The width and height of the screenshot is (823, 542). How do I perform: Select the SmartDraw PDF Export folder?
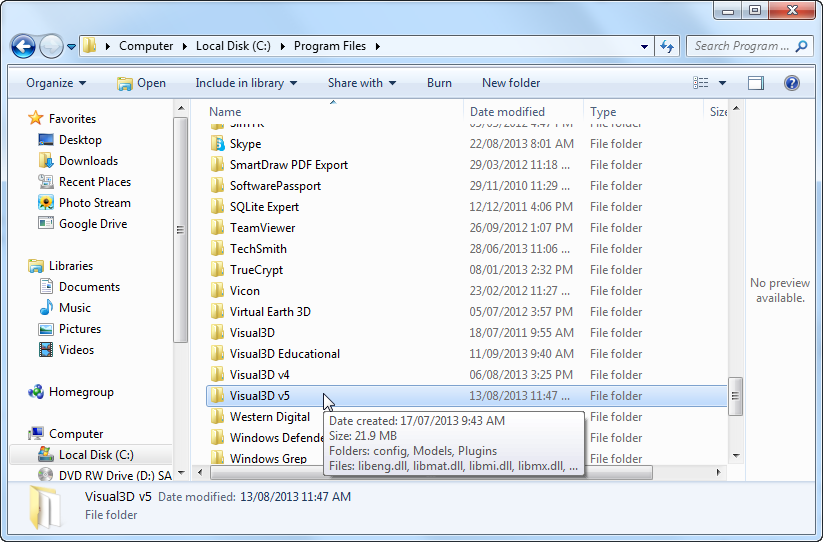click(x=289, y=165)
